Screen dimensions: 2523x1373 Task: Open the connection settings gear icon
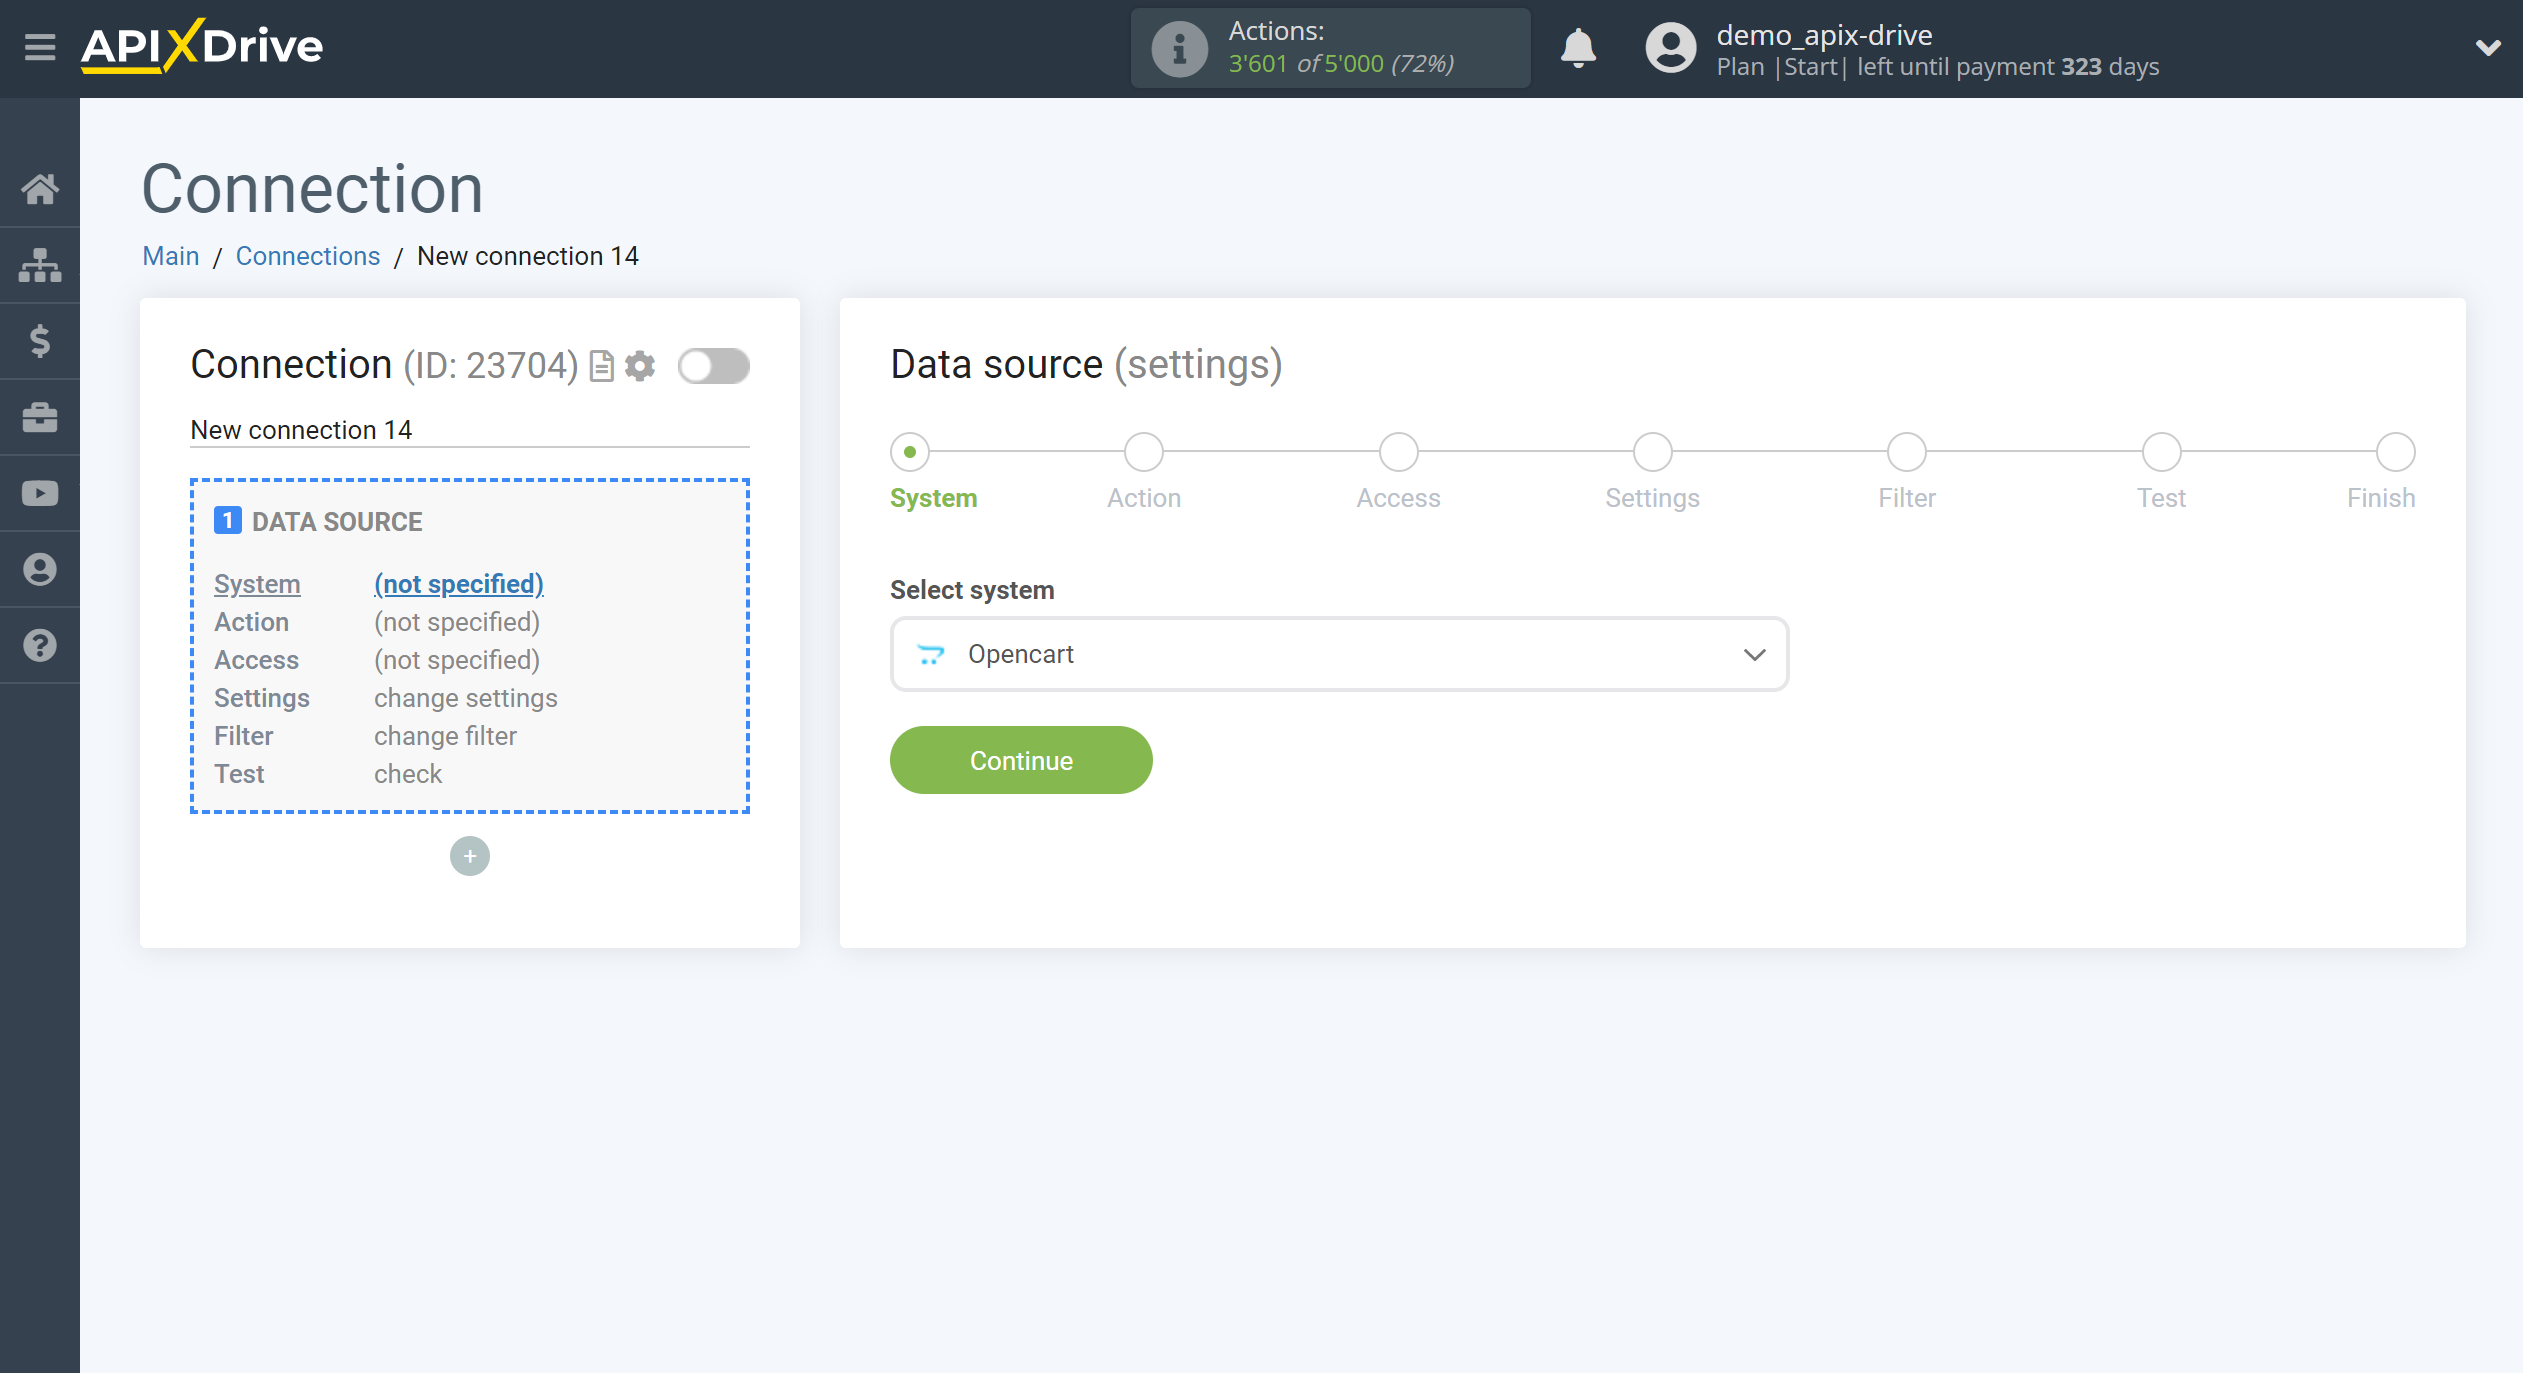pos(639,365)
